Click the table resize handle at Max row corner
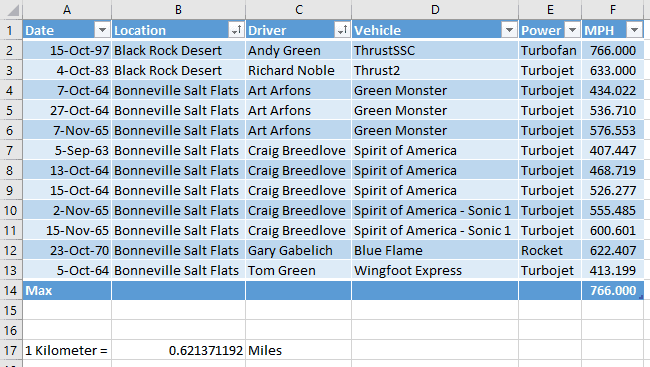The width and height of the screenshot is (650, 367). pyautogui.click(x=641, y=297)
